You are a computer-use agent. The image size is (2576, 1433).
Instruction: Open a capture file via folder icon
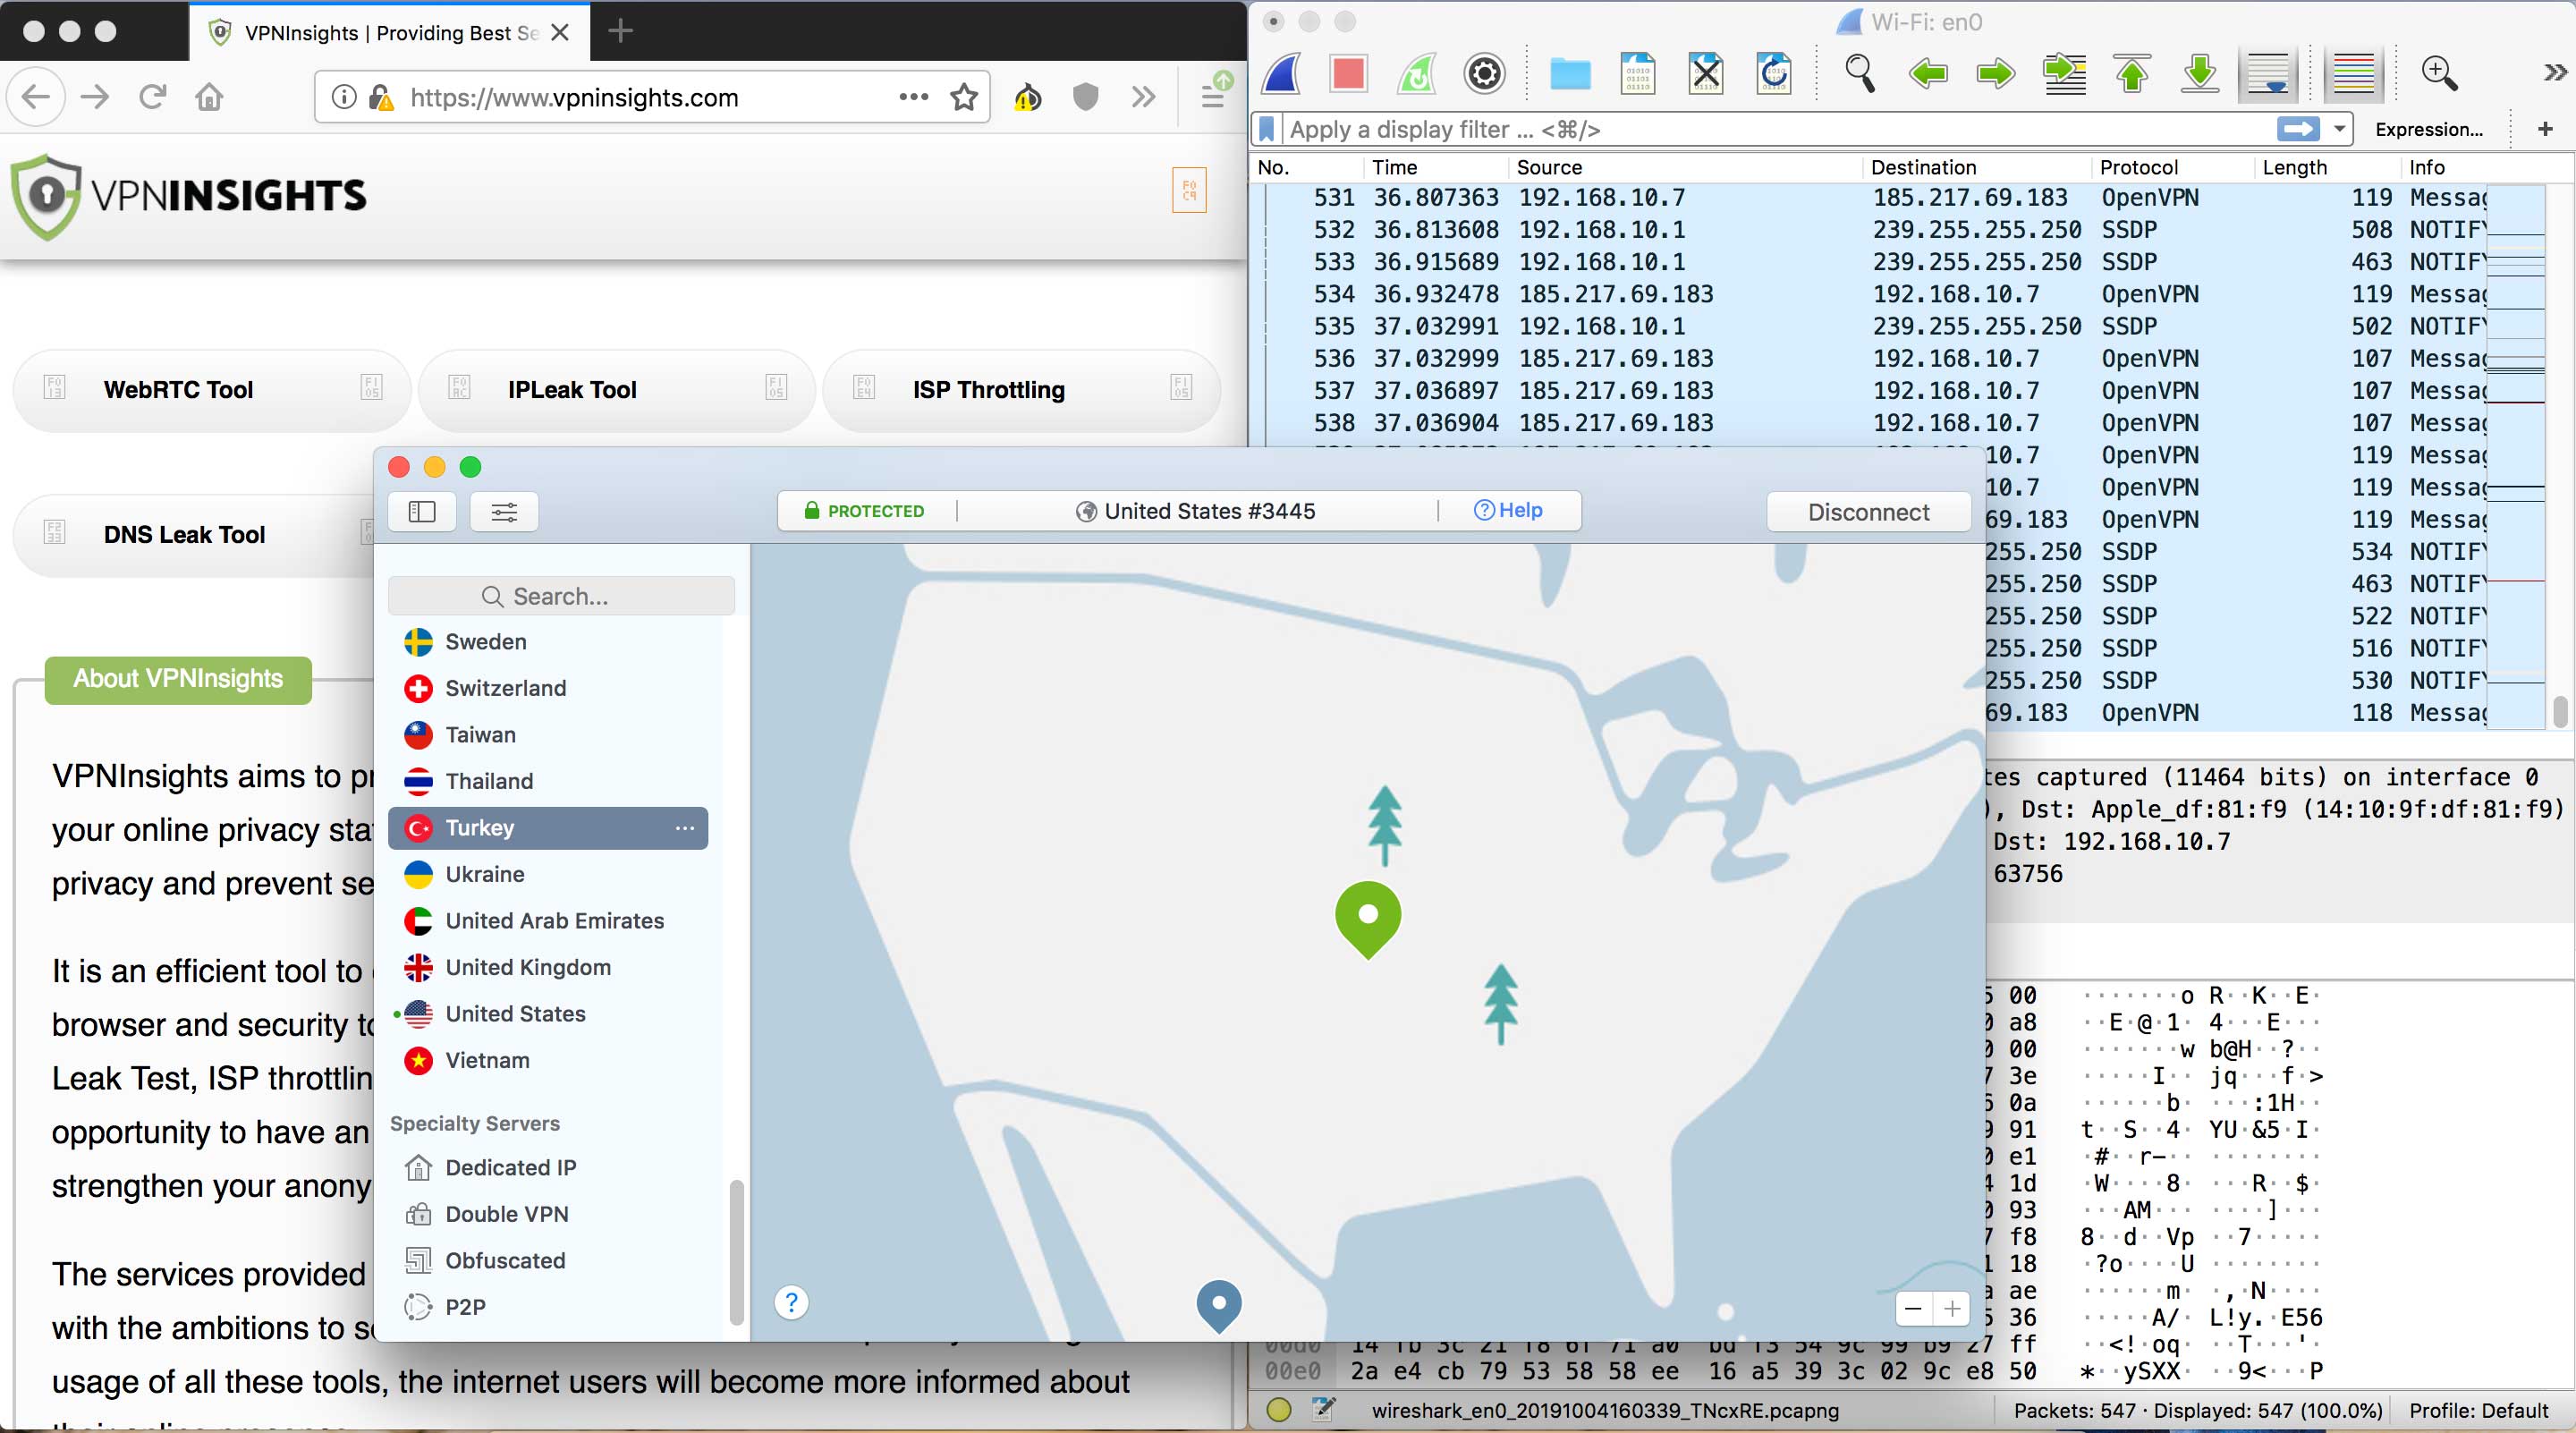[1570, 73]
